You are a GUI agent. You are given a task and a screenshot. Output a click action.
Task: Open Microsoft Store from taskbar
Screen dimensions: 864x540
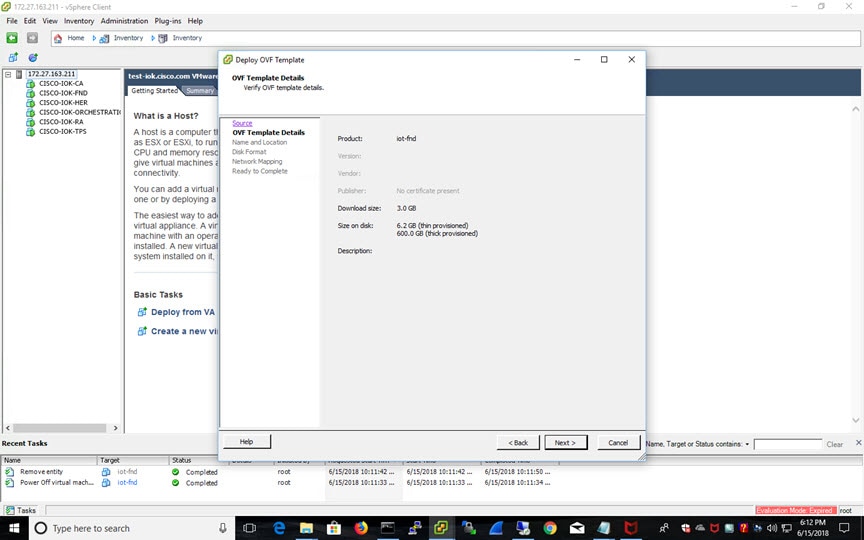(x=333, y=528)
